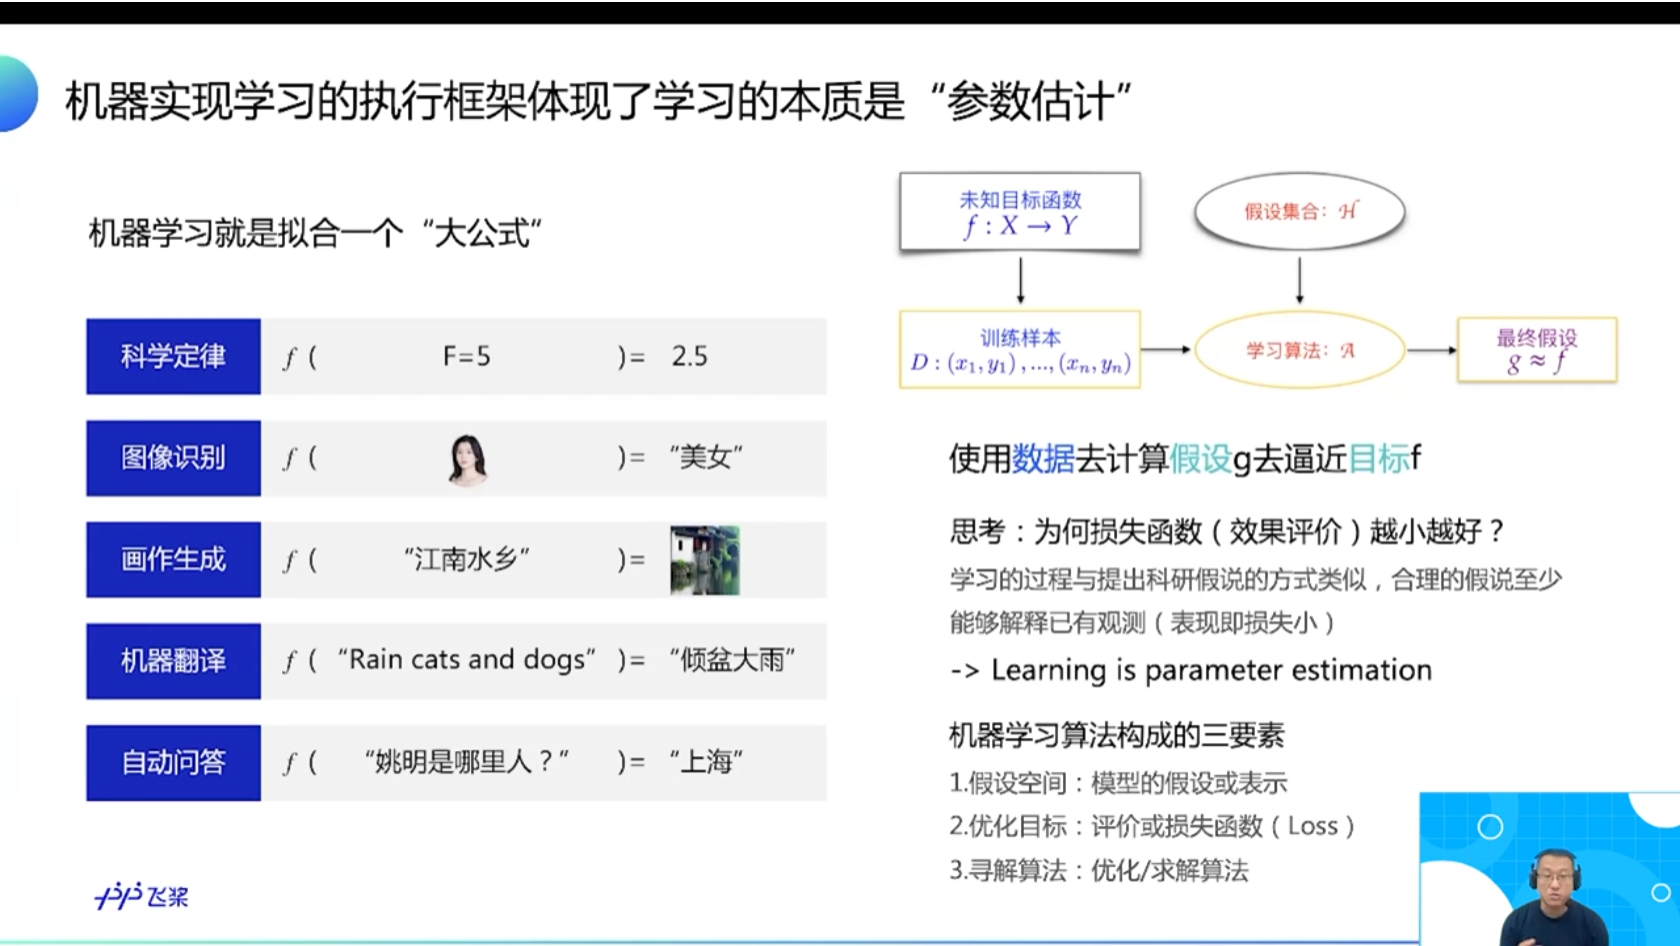The image size is (1680, 946).
Task: Click the 画作生成 blue label
Action: click(173, 559)
